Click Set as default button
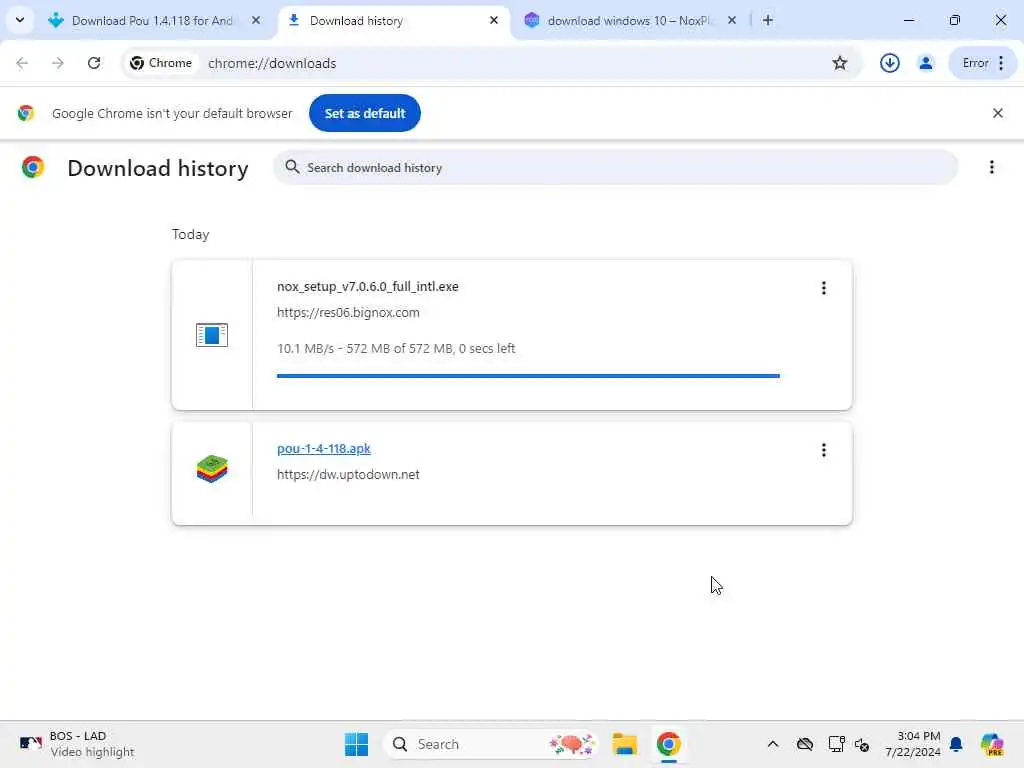This screenshot has height=768, width=1024. click(364, 113)
